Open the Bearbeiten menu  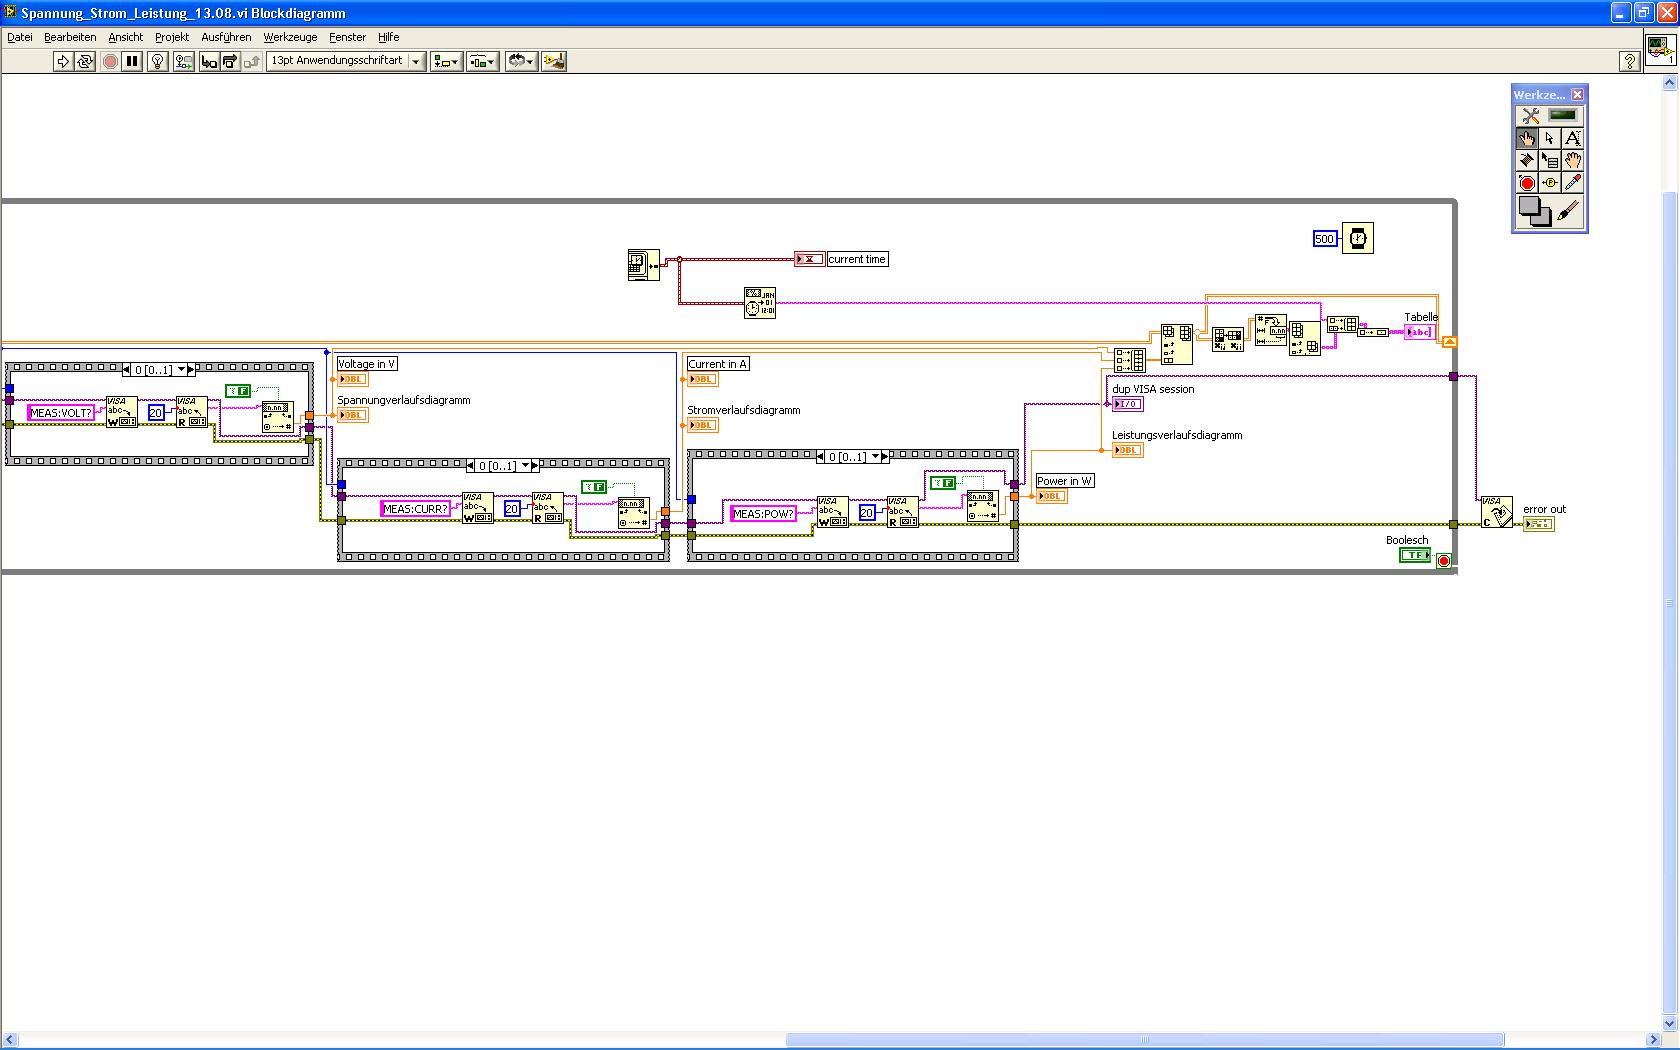pos(70,37)
